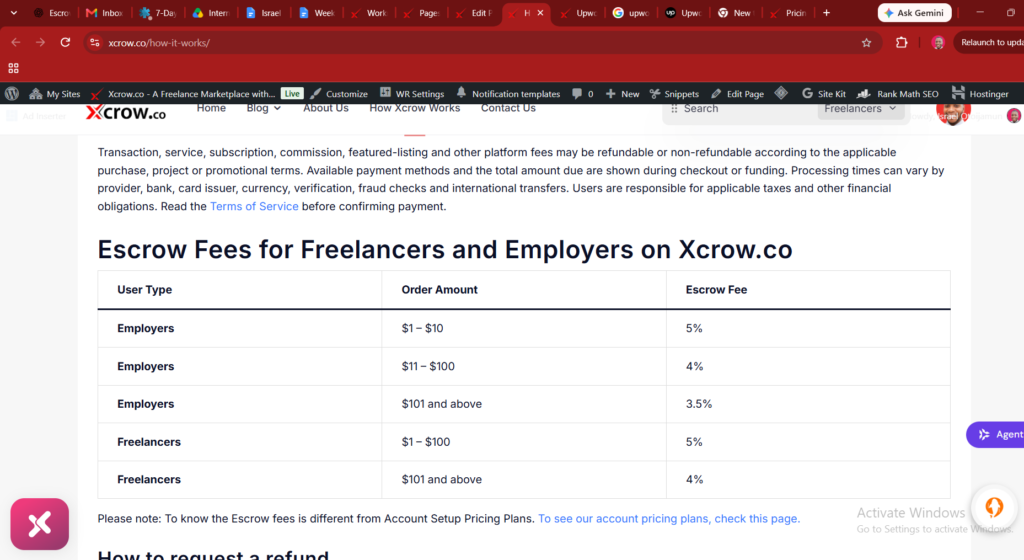The image size is (1024, 560).
Task: Select the Freelancers $1 – $100 cell
Action: coord(524,442)
